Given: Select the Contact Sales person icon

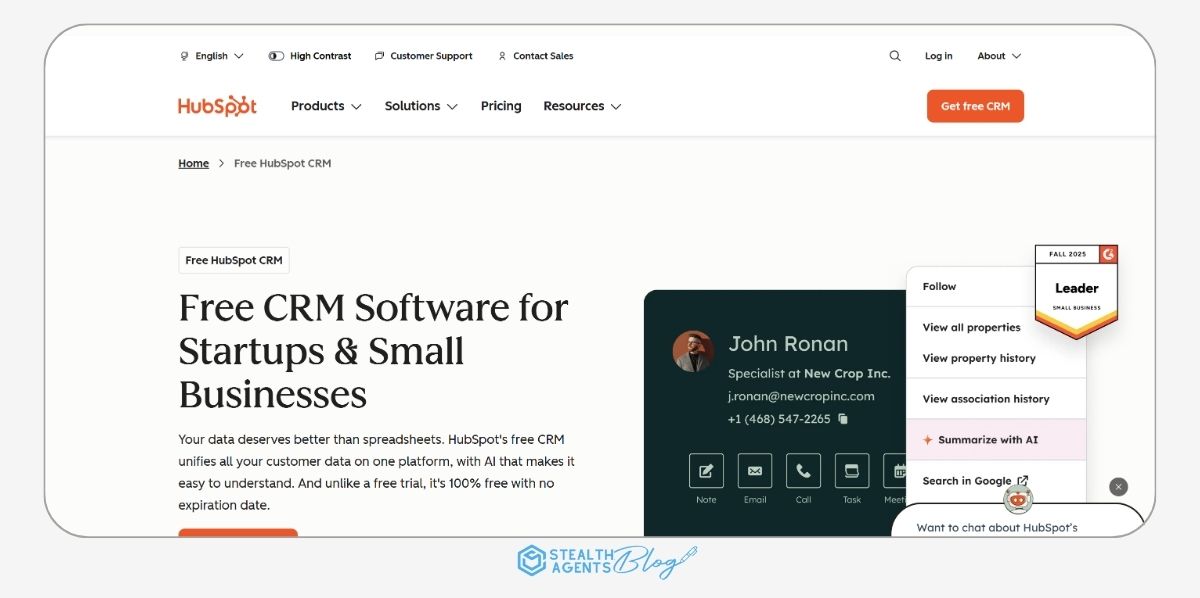Looking at the screenshot, I should [x=501, y=56].
